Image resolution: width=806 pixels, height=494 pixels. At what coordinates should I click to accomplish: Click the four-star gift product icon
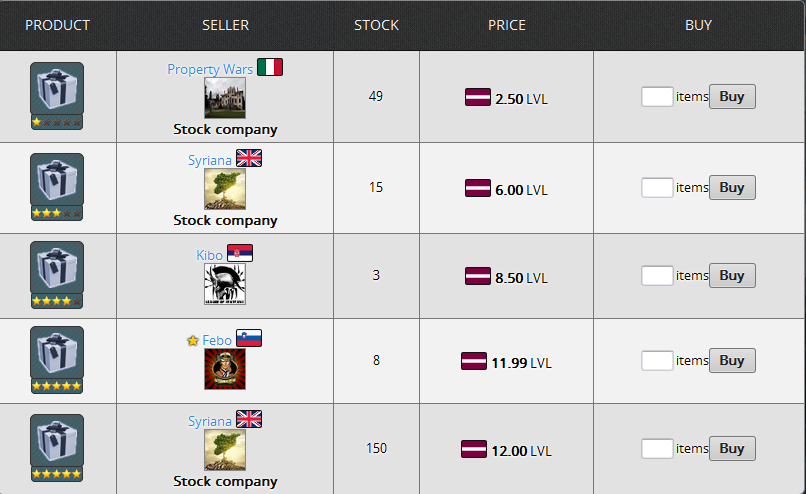click(x=57, y=275)
